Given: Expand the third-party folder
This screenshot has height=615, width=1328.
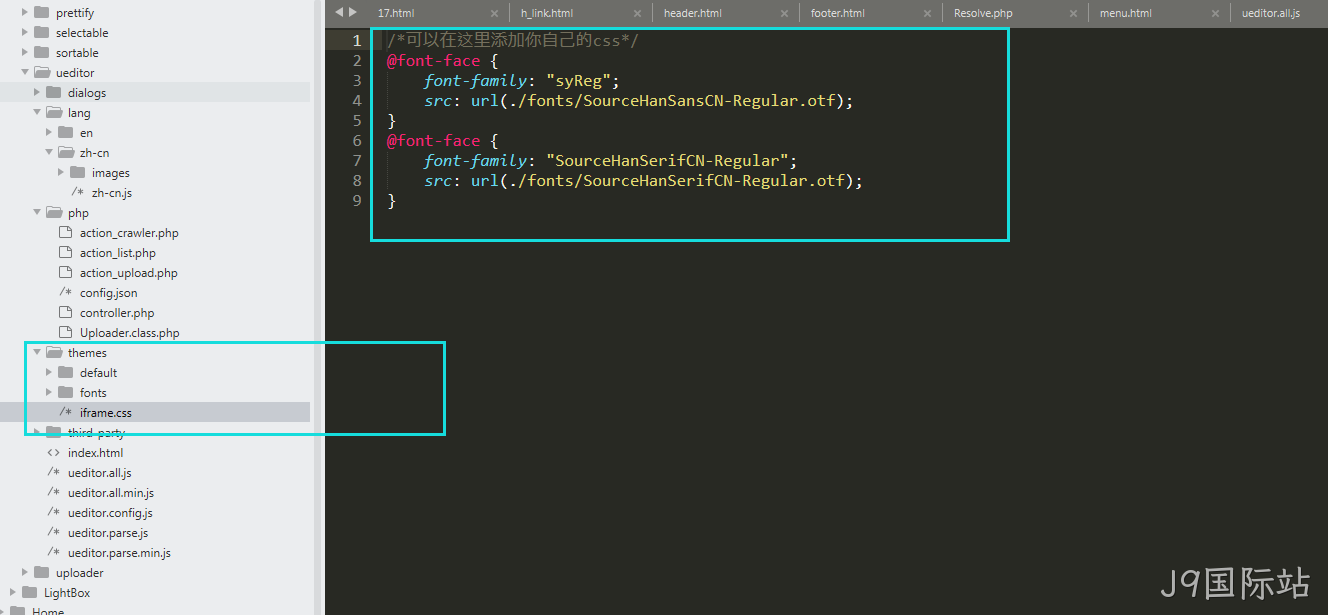Looking at the screenshot, I should pyautogui.click(x=37, y=432).
